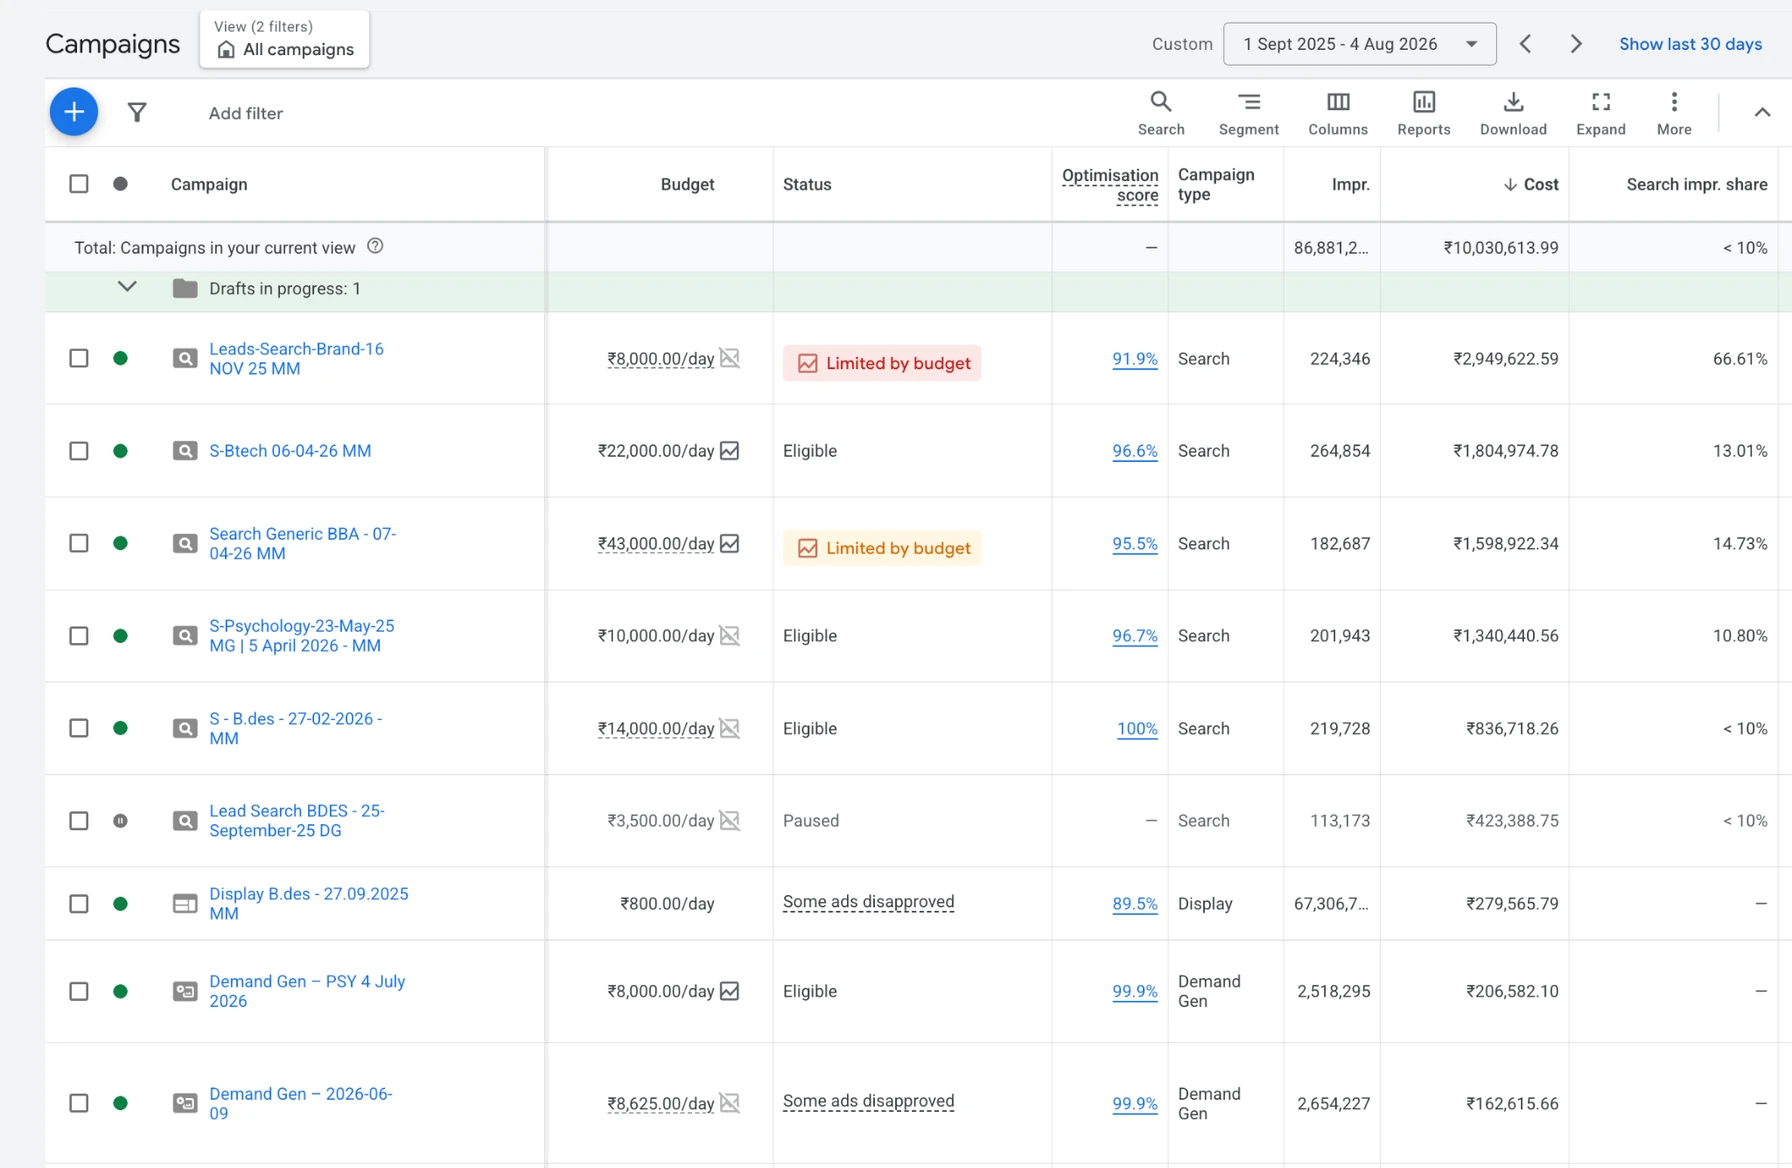Click search campaign type icon for S-Btech
Screen dimensions: 1792x1168
pyautogui.click(x=185, y=451)
